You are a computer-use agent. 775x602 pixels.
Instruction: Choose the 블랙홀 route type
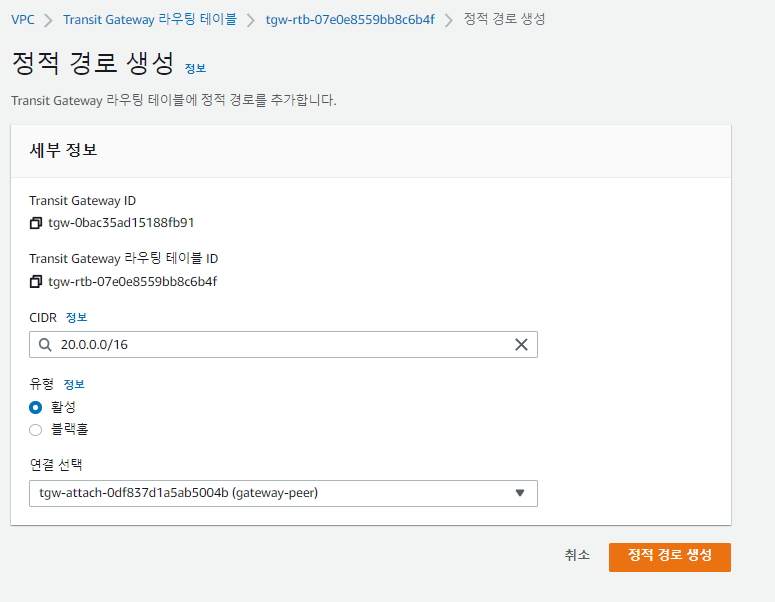pos(36,430)
